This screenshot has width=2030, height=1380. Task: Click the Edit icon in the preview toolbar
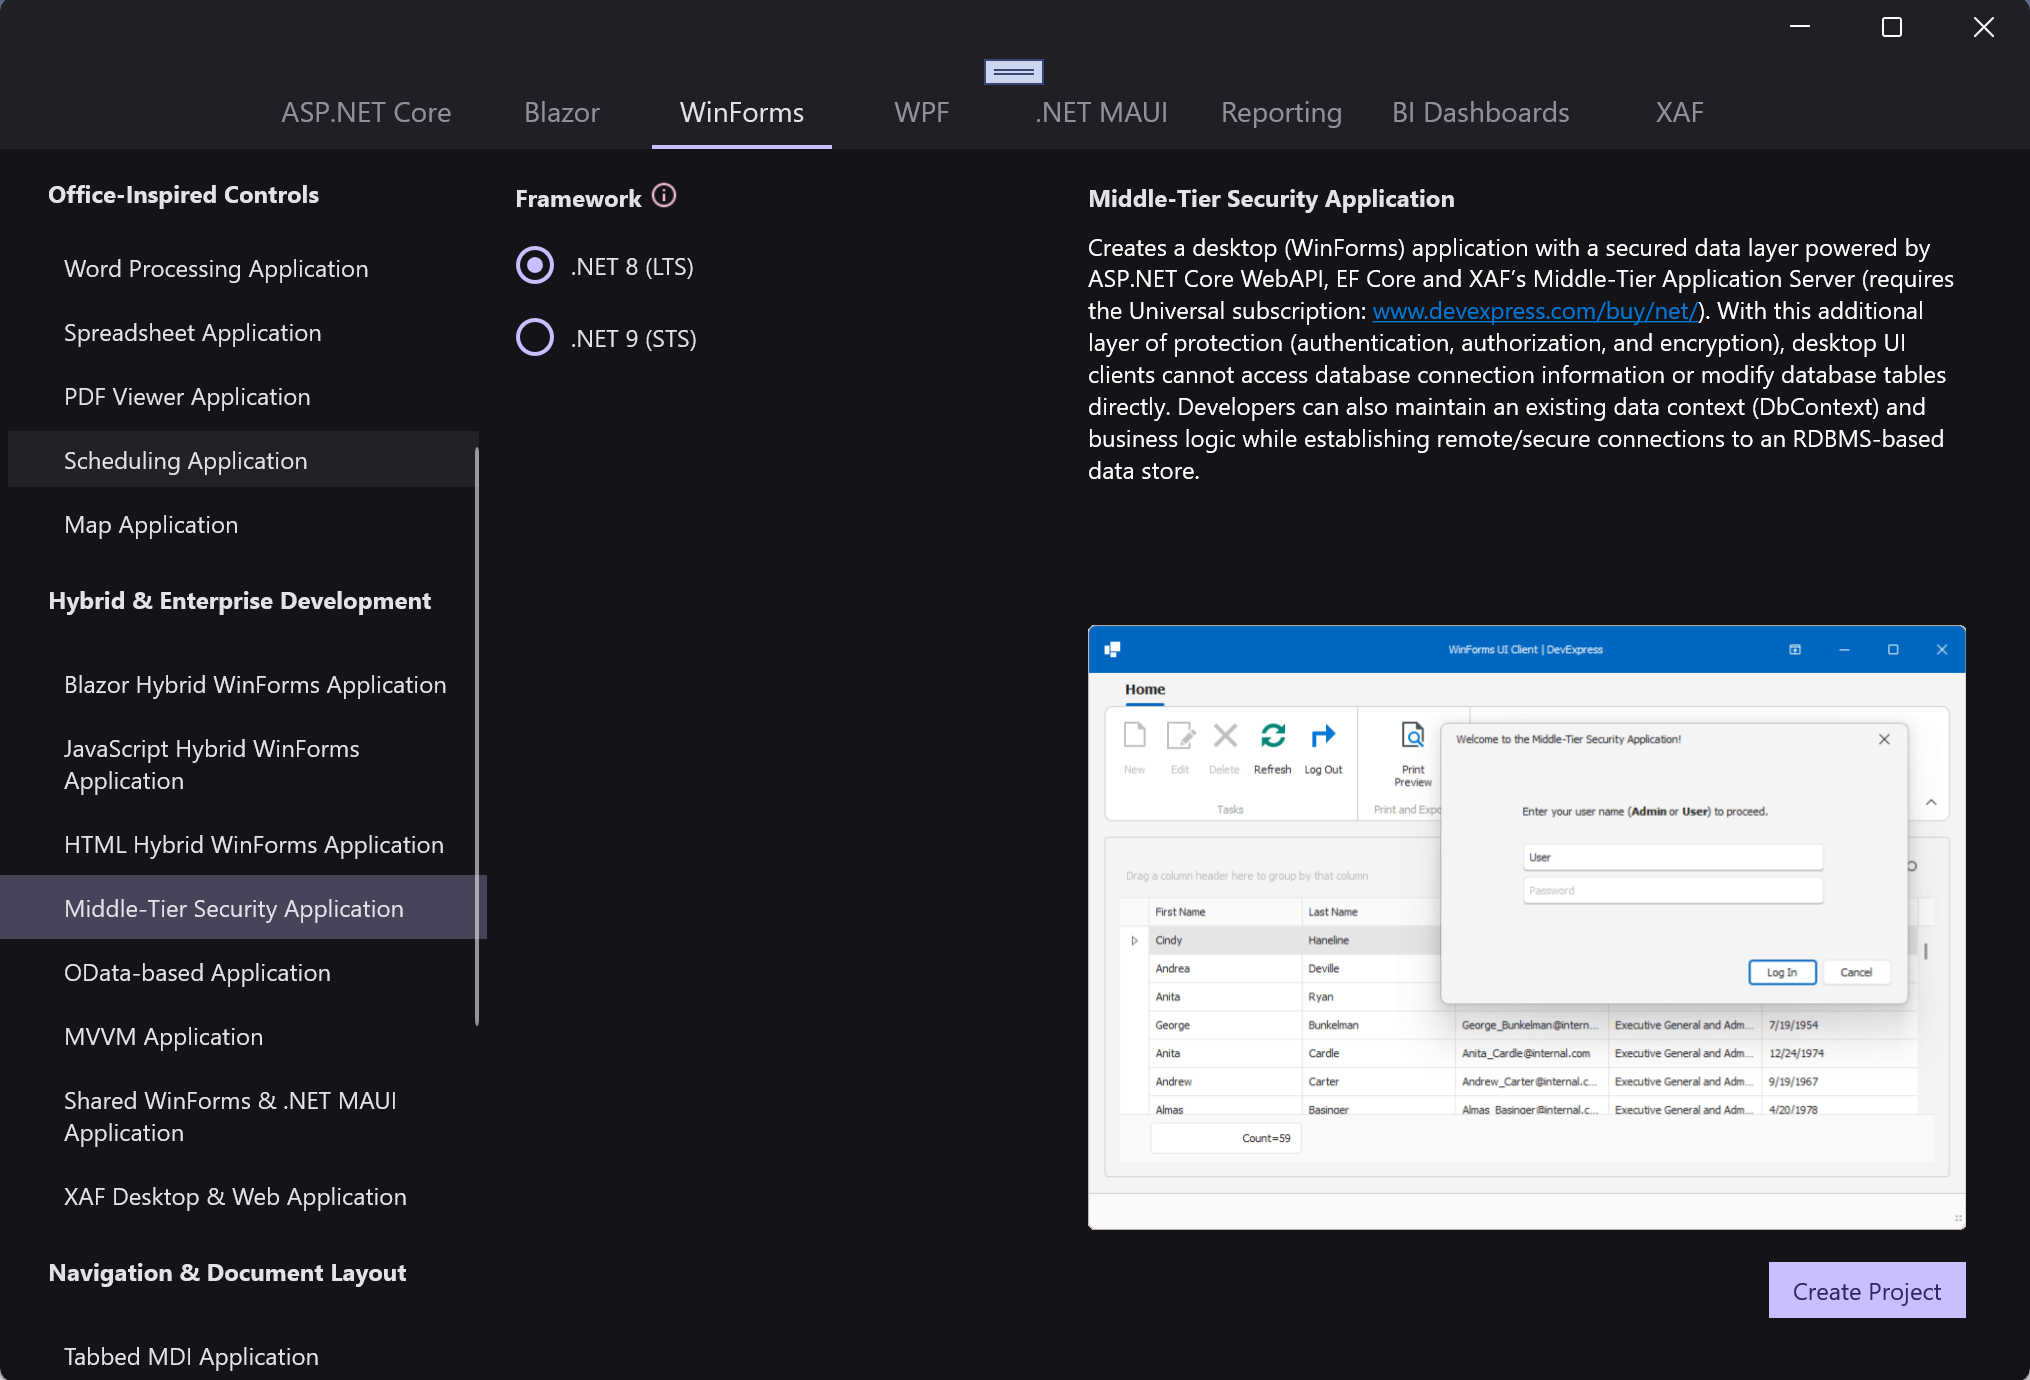pos(1180,736)
